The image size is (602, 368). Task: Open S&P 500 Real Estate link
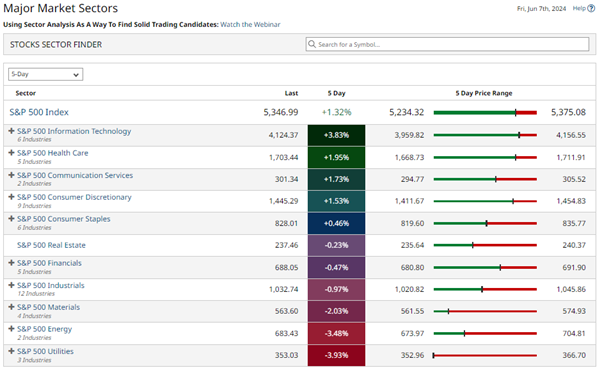pyautogui.click(x=51, y=245)
